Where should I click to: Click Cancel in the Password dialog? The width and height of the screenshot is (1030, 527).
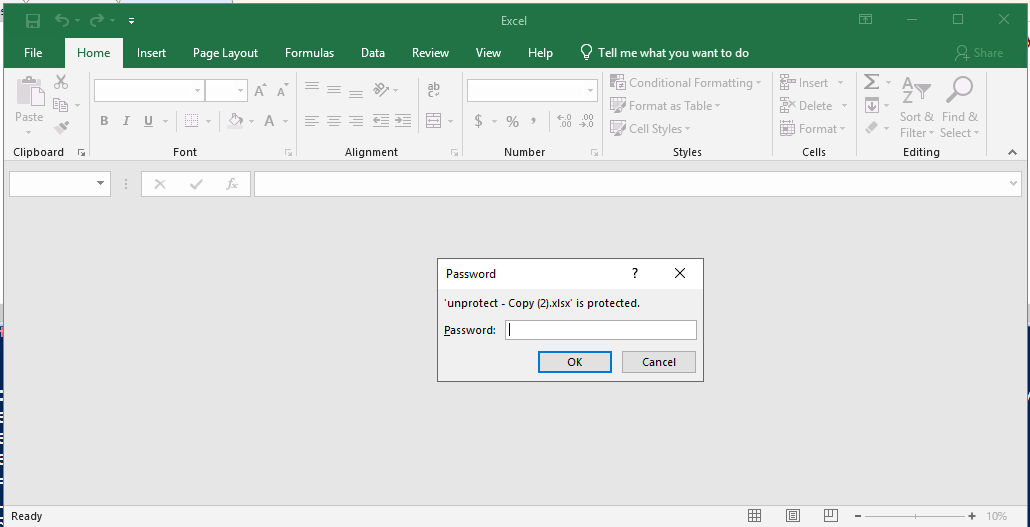pos(659,362)
